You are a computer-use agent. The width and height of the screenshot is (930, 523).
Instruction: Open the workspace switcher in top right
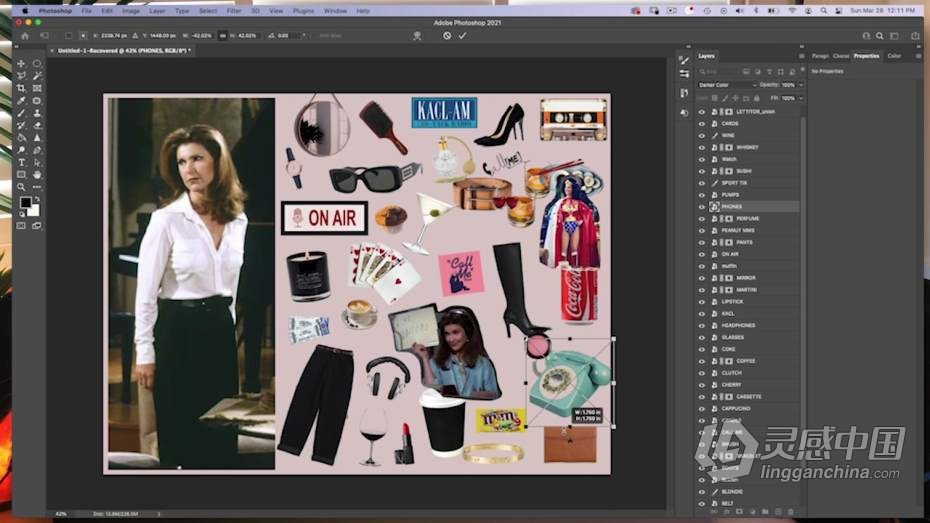tap(894, 36)
